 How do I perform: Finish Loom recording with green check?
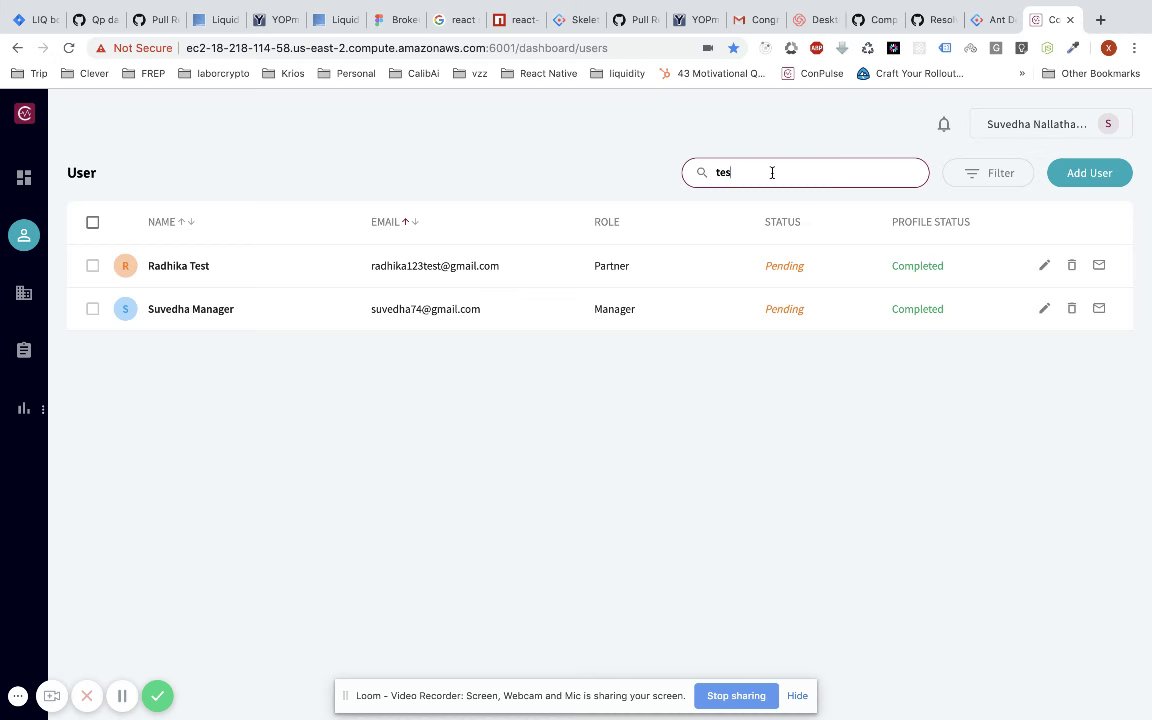[x=157, y=696]
